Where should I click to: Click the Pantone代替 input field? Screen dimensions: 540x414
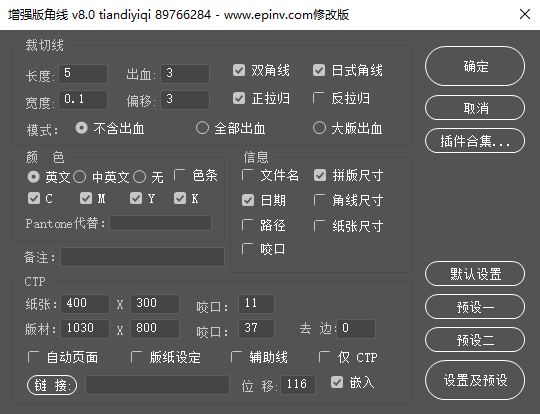pyautogui.click(x=160, y=223)
